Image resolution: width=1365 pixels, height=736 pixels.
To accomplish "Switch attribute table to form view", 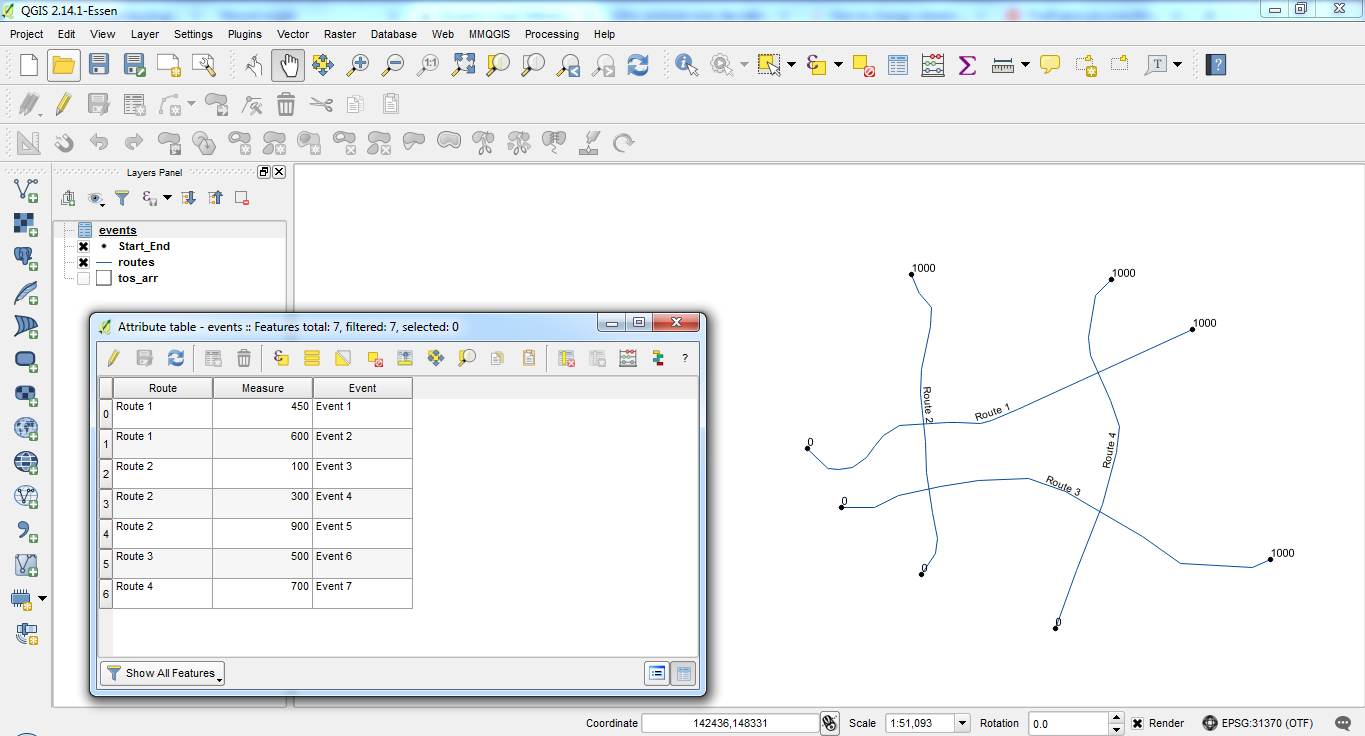I will (657, 673).
